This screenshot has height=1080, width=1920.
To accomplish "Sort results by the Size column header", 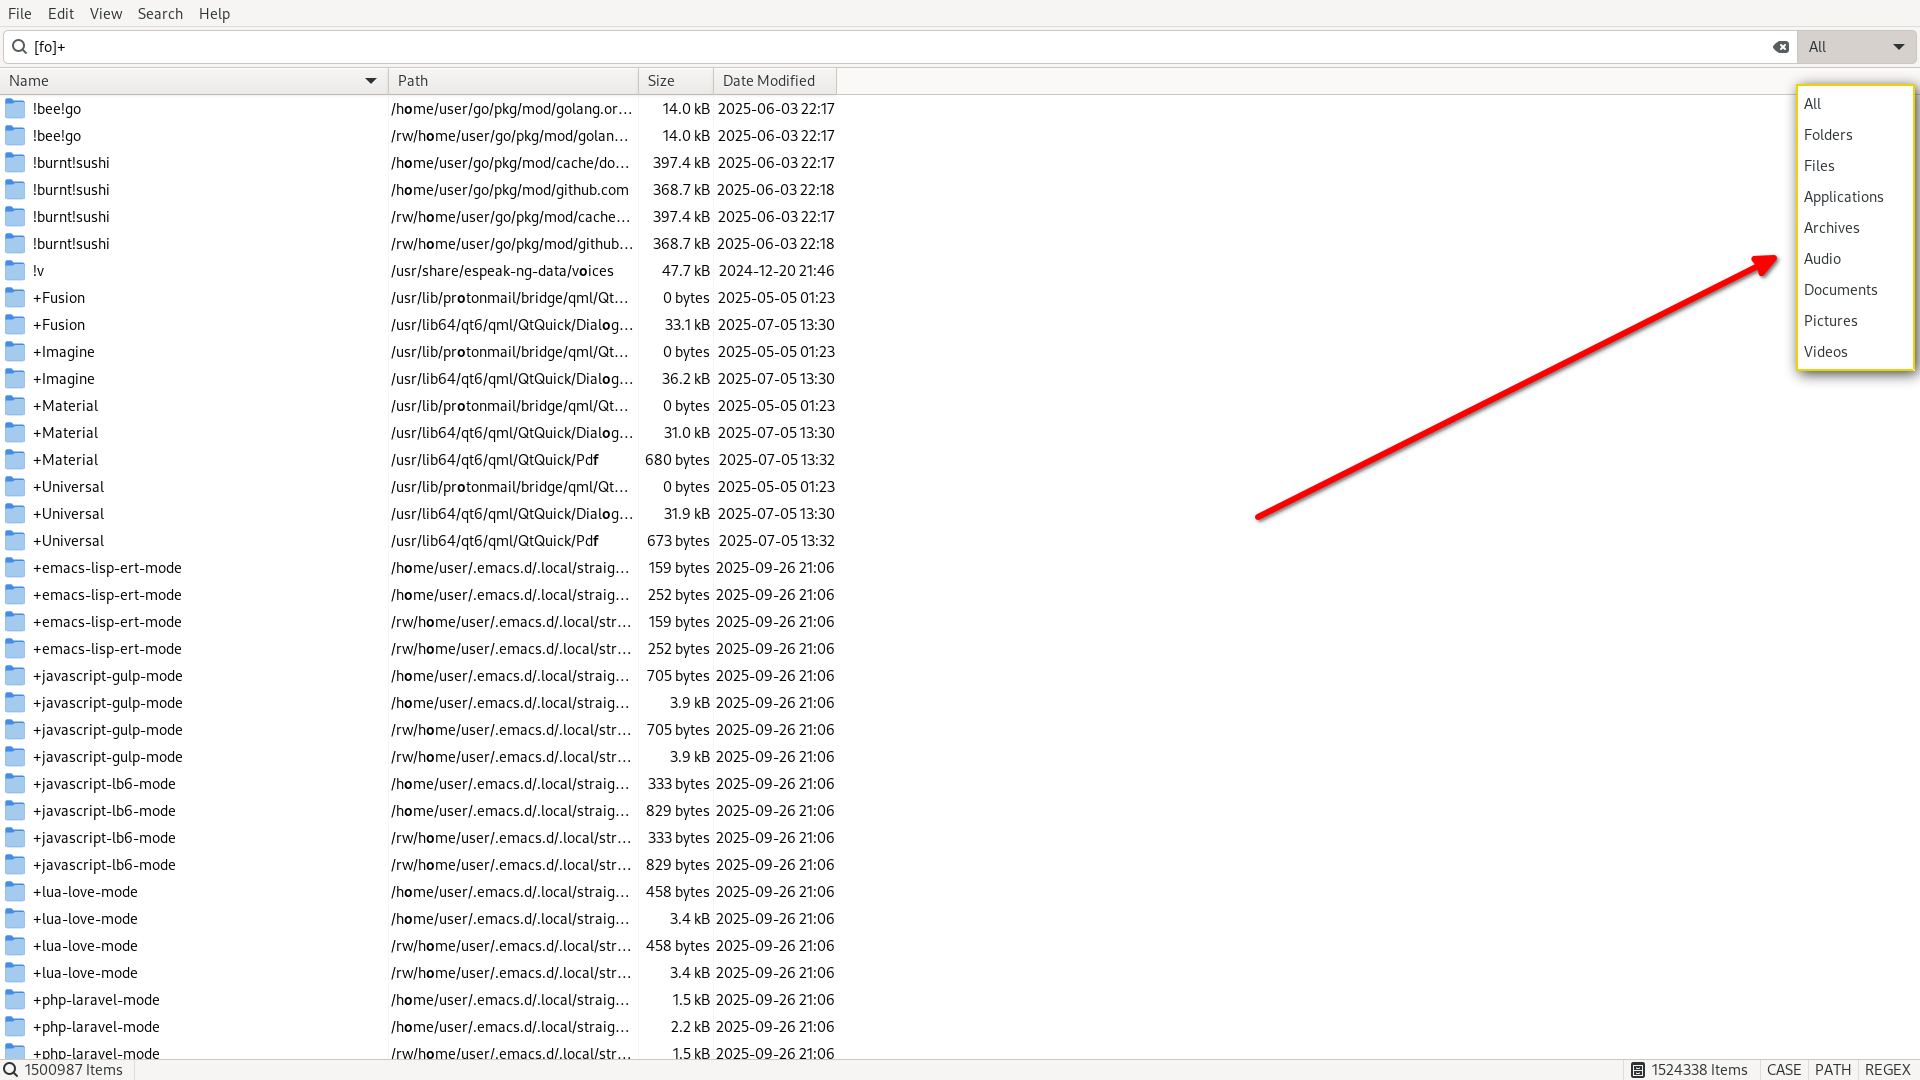I will point(660,80).
